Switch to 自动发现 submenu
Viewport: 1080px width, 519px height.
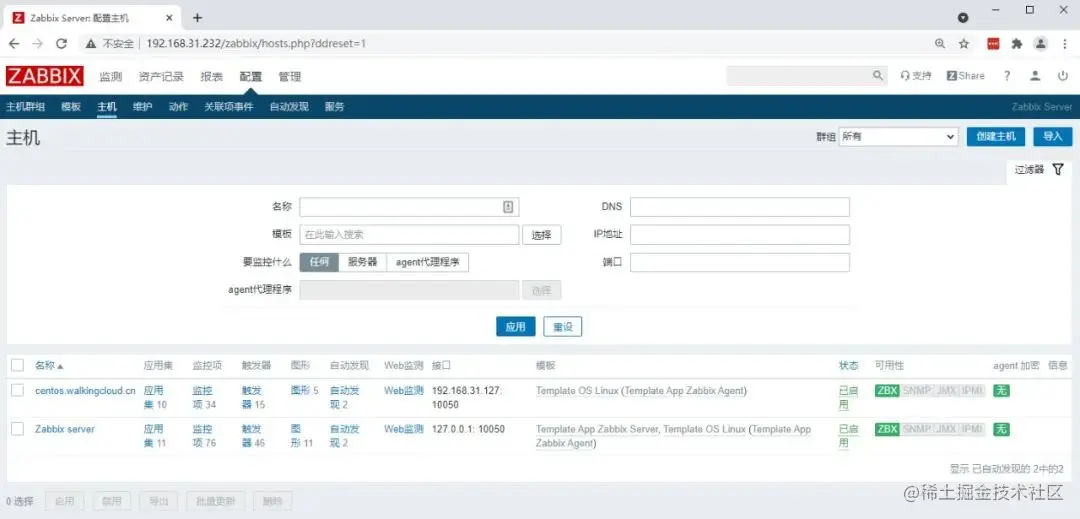(289, 107)
